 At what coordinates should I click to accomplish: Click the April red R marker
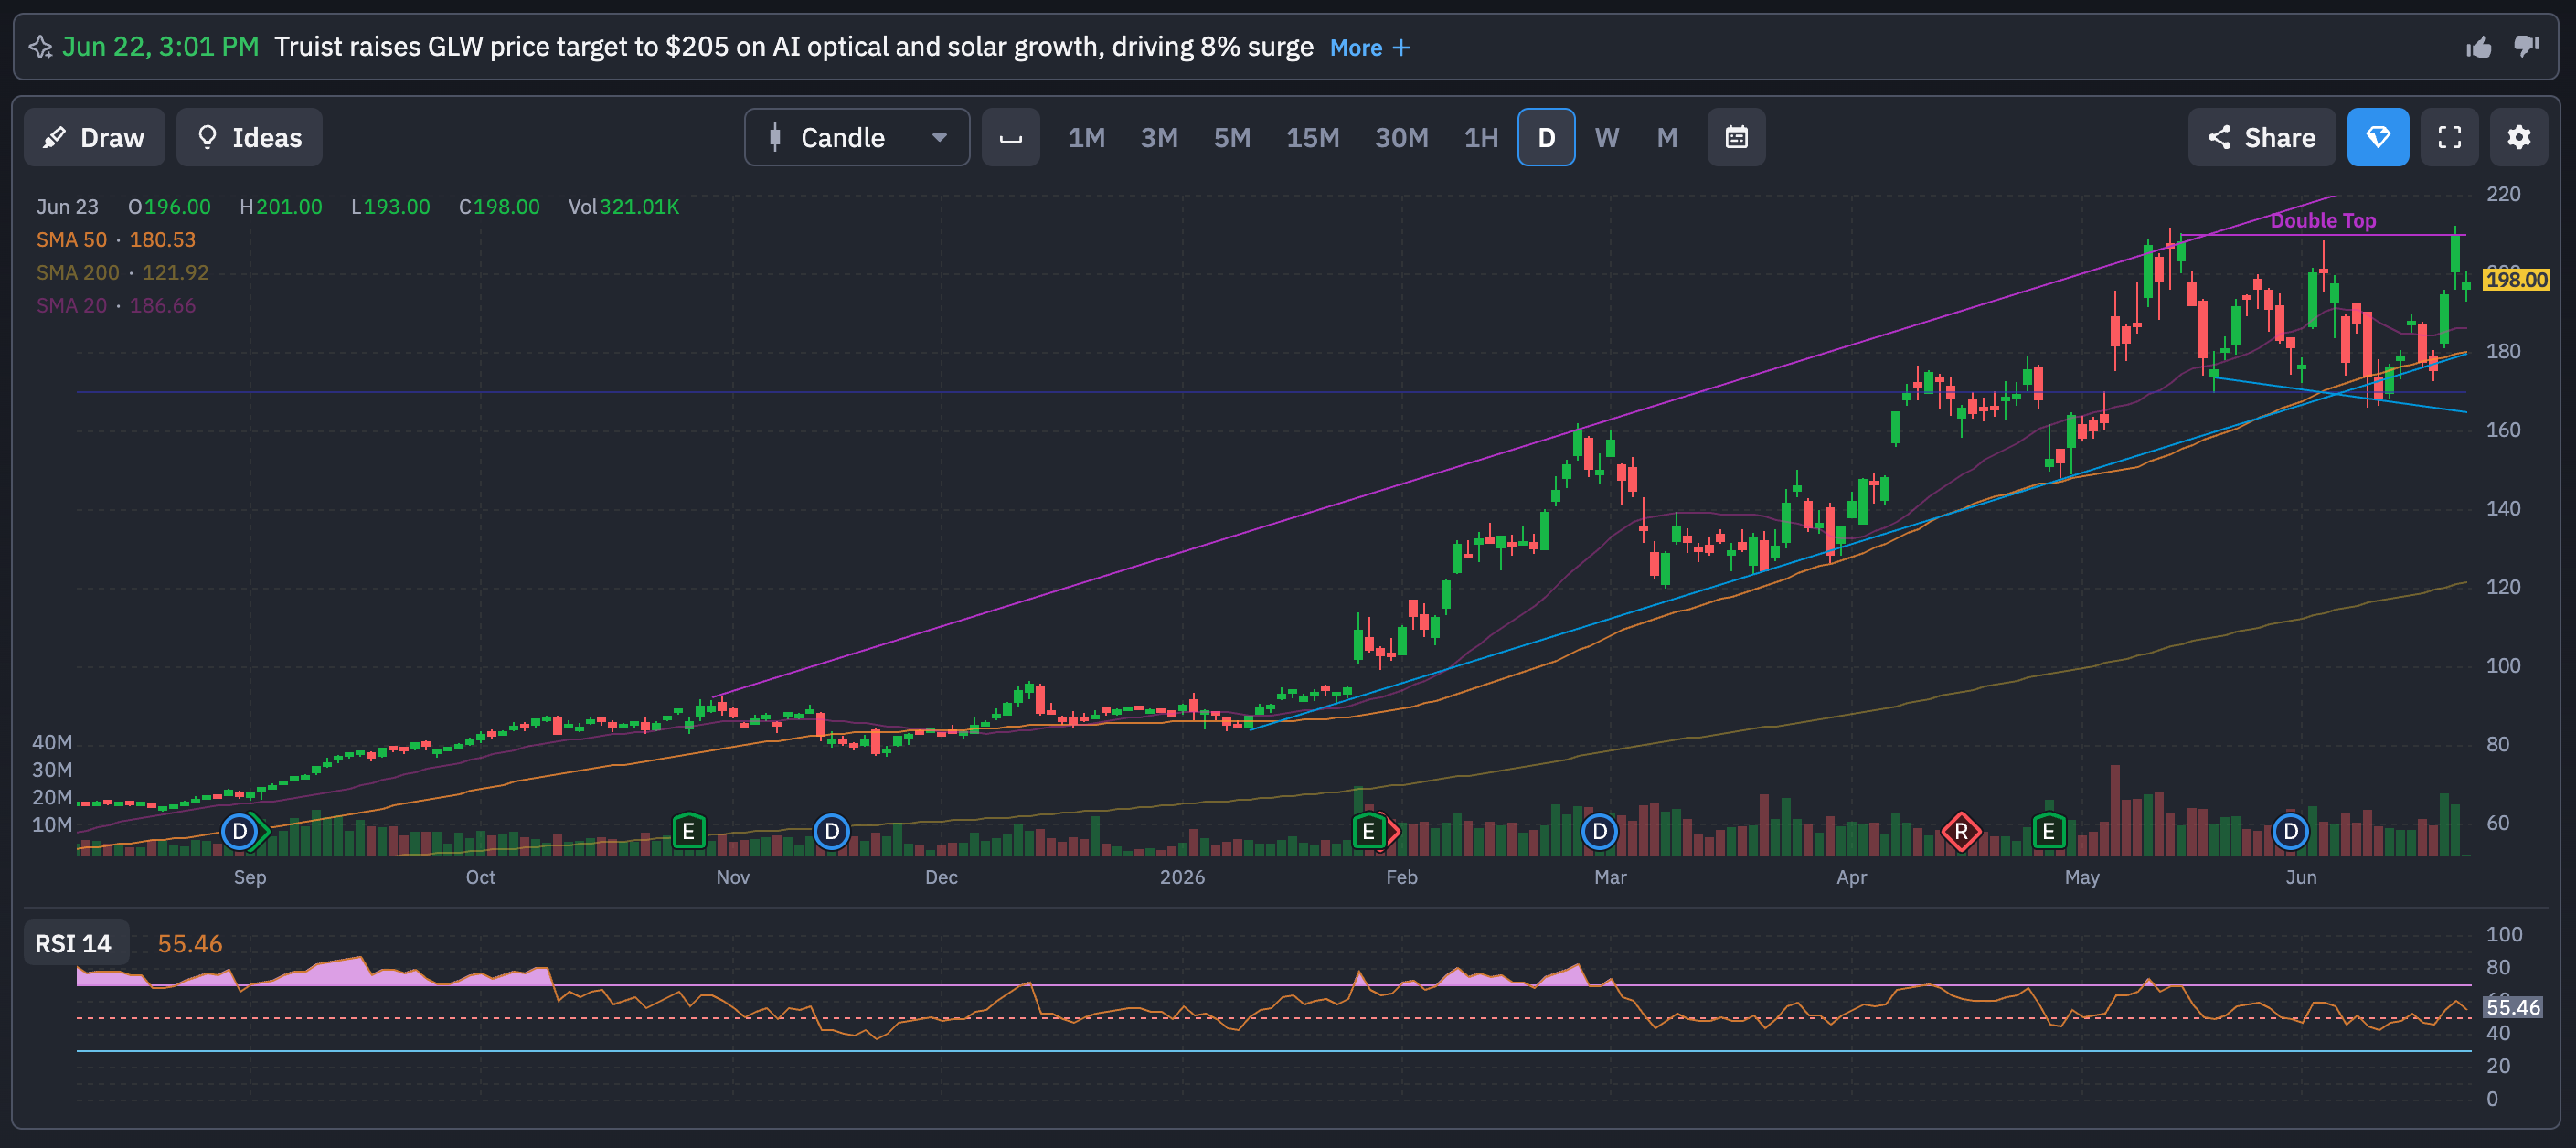[1961, 831]
